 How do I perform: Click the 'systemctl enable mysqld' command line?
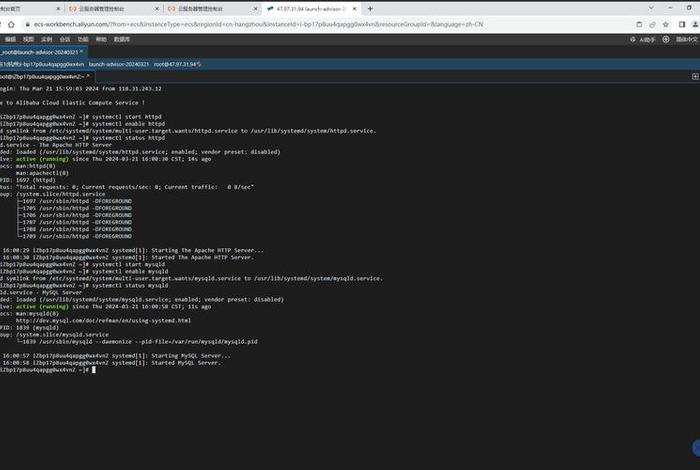click(x=130, y=271)
